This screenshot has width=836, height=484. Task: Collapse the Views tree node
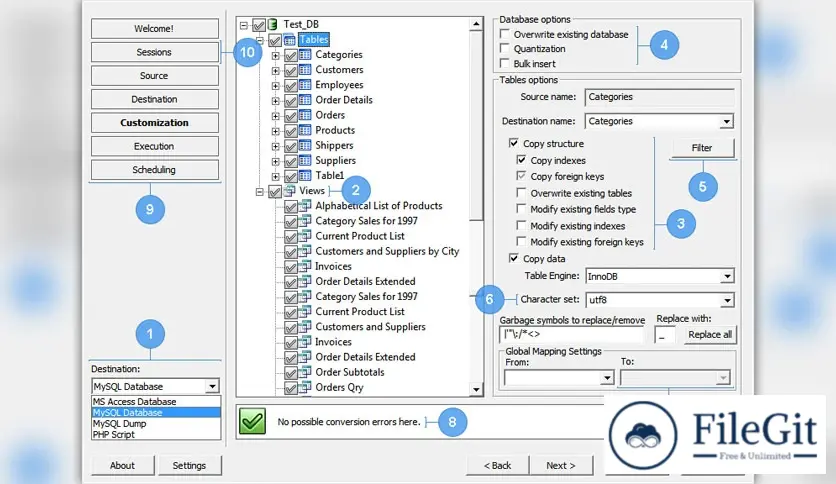[260, 192]
